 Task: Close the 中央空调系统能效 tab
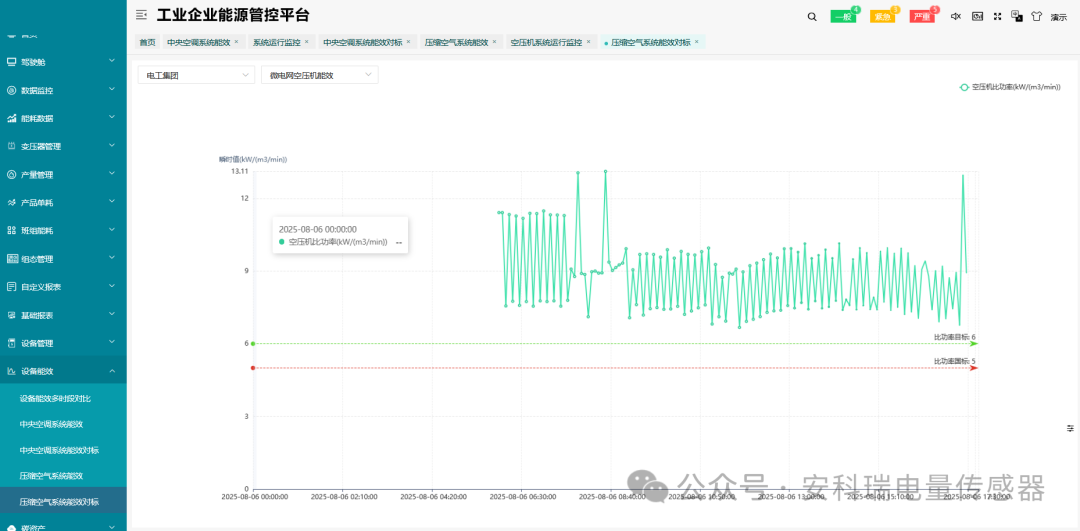236,42
